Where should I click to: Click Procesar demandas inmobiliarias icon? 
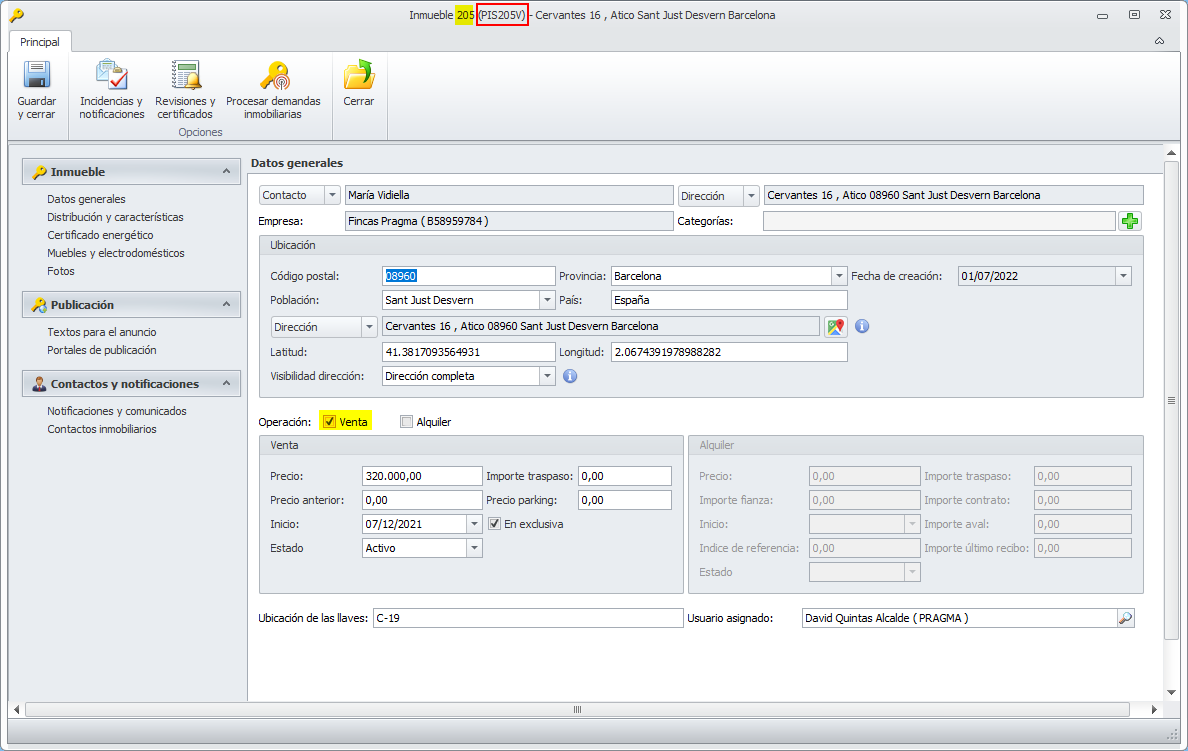click(x=273, y=76)
